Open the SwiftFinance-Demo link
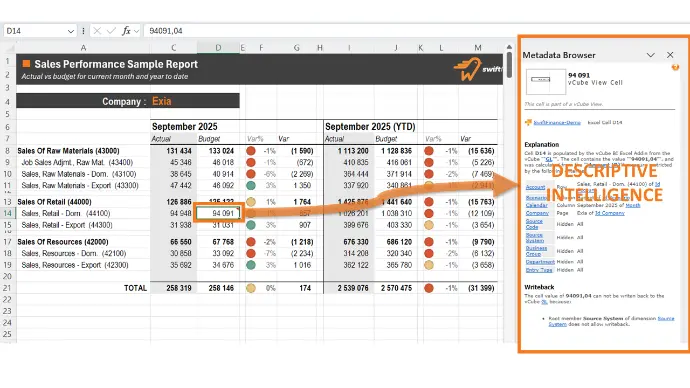 click(x=557, y=123)
